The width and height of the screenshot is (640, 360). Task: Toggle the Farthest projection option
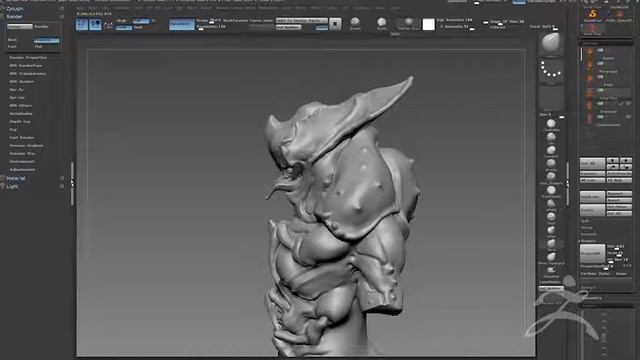click(x=588, y=274)
